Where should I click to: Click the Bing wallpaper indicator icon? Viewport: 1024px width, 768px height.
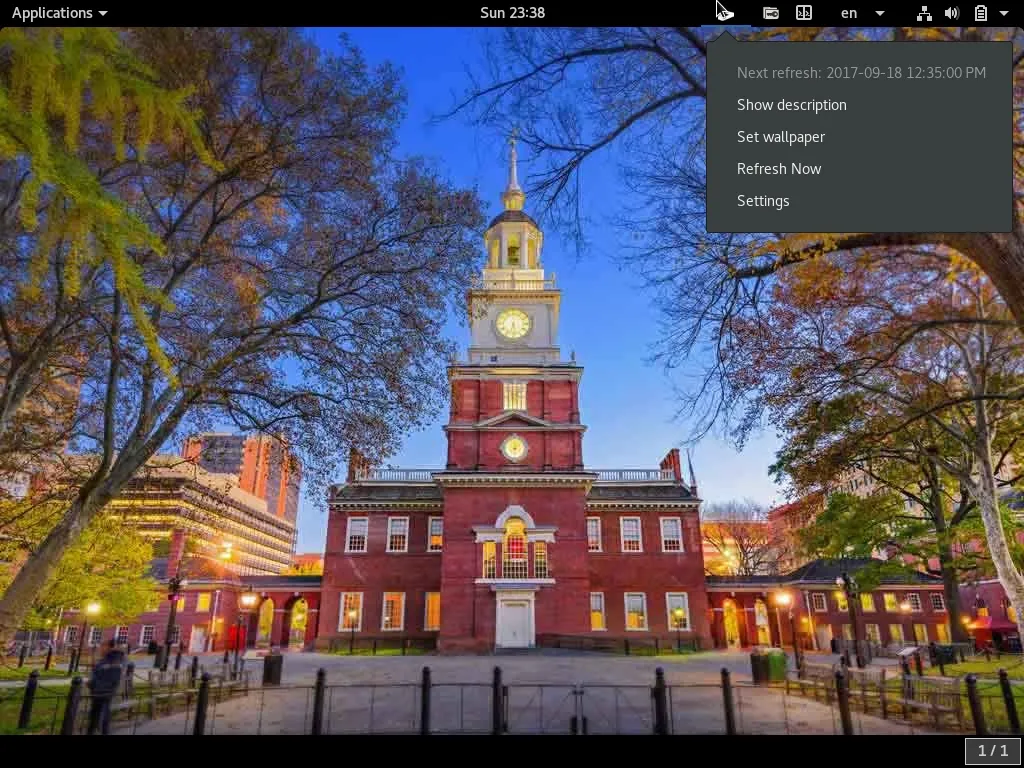click(726, 13)
